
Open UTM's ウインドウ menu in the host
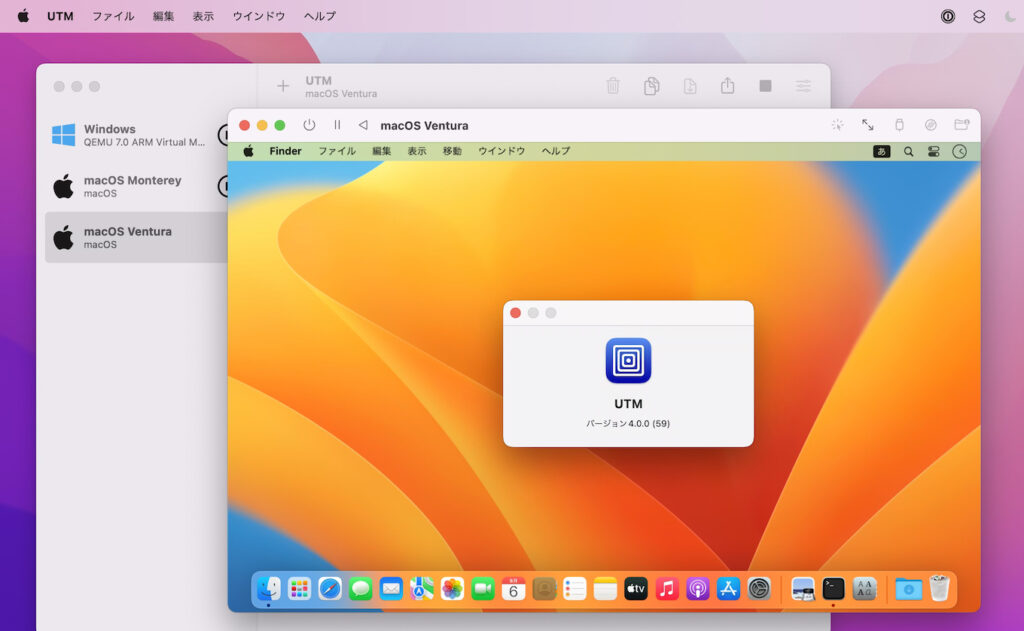[x=258, y=15]
